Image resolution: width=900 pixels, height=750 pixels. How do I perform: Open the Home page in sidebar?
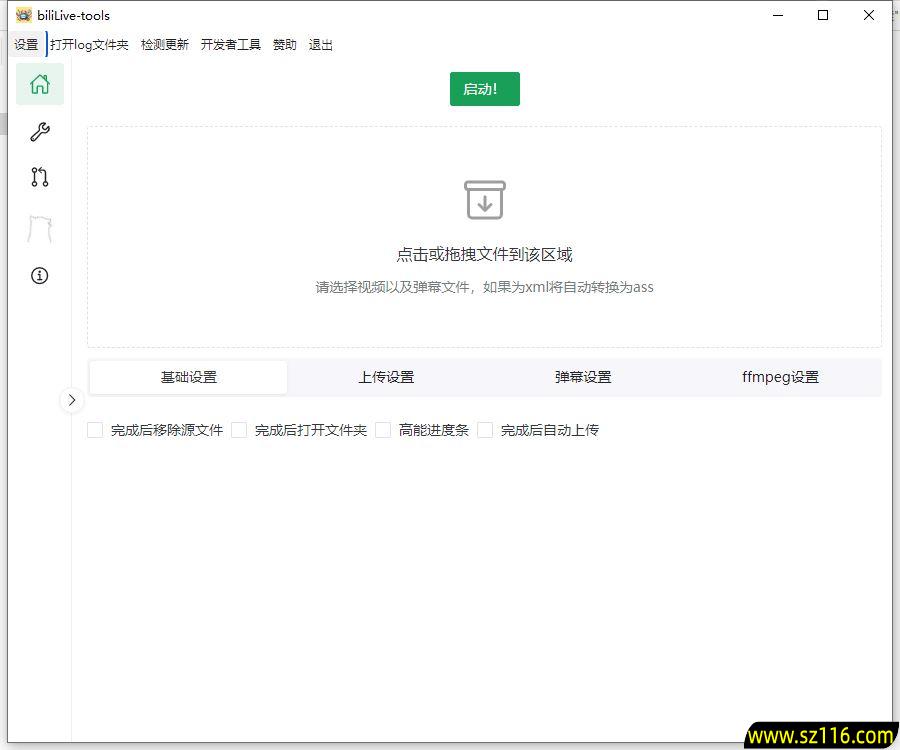tap(40, 84)
